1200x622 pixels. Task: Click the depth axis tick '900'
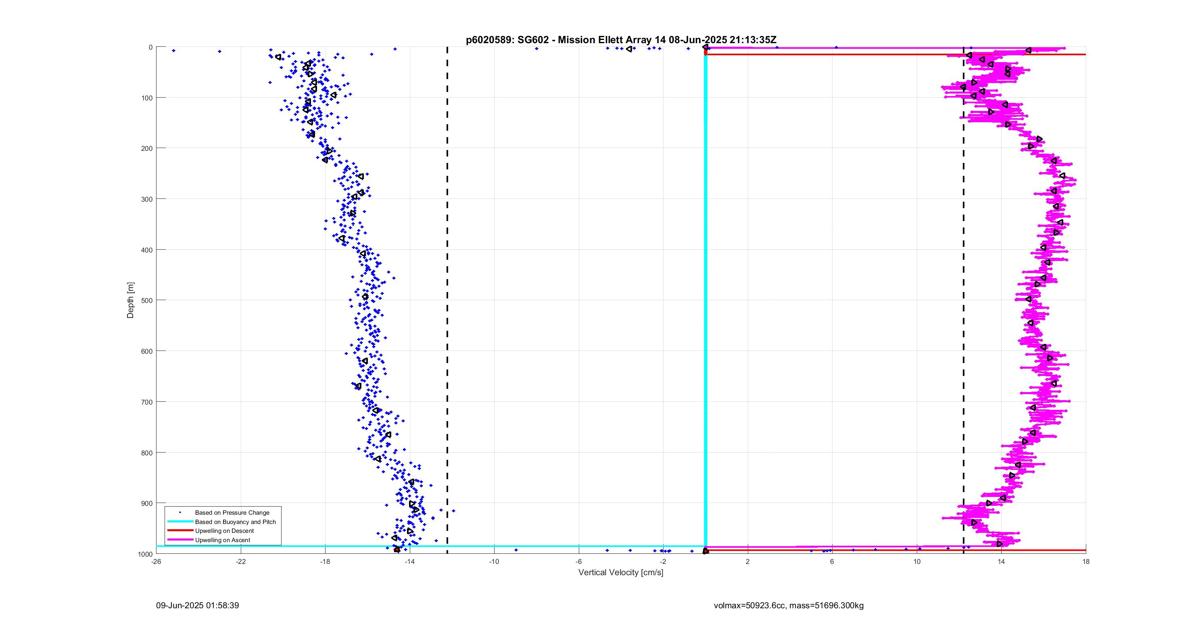145,503
